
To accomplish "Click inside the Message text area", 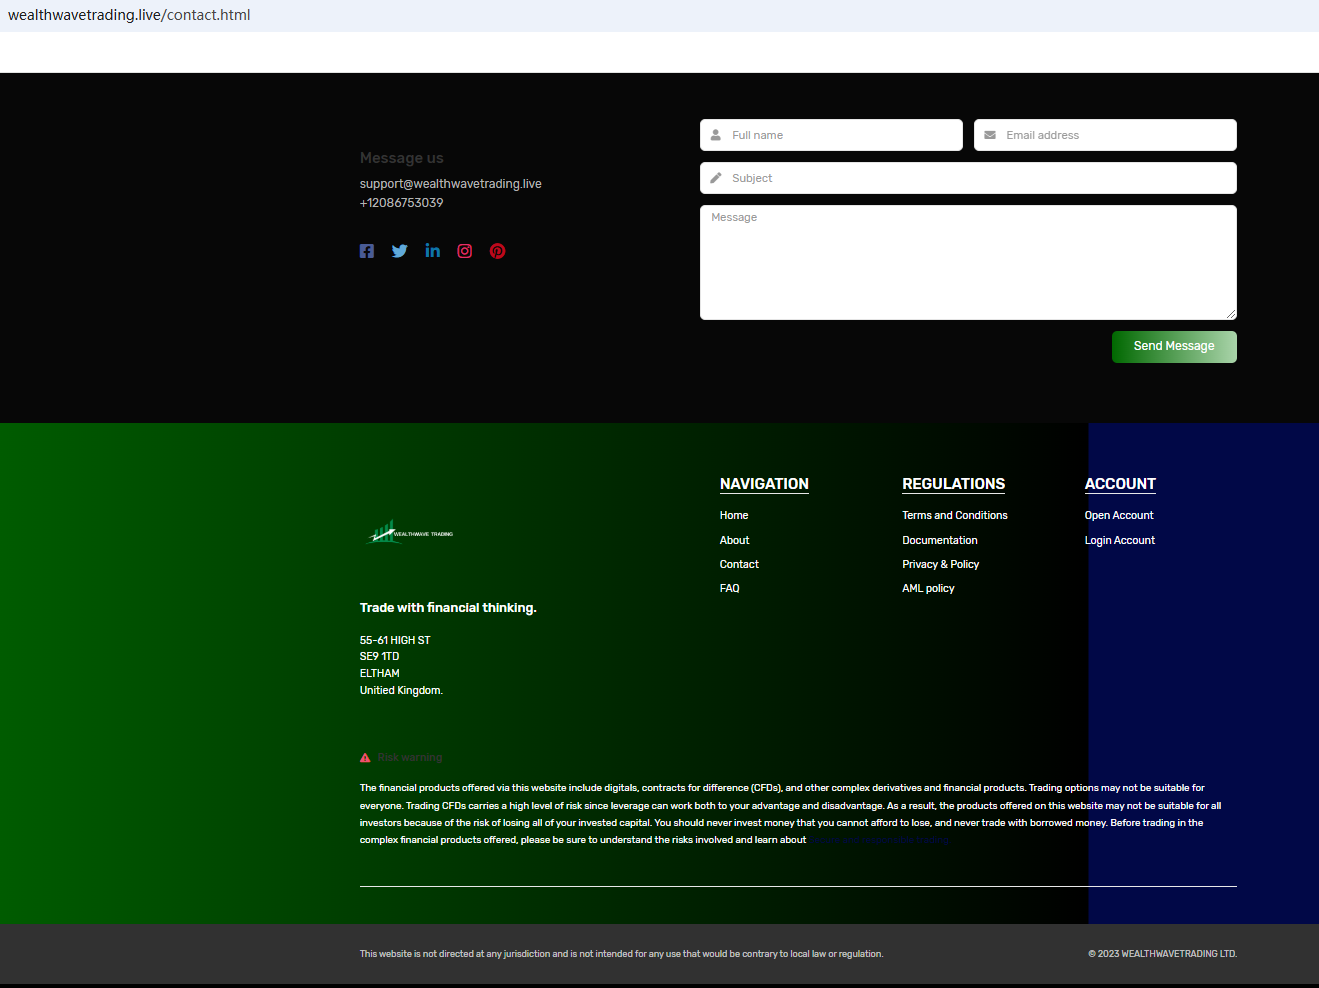I will pos(968,263).
